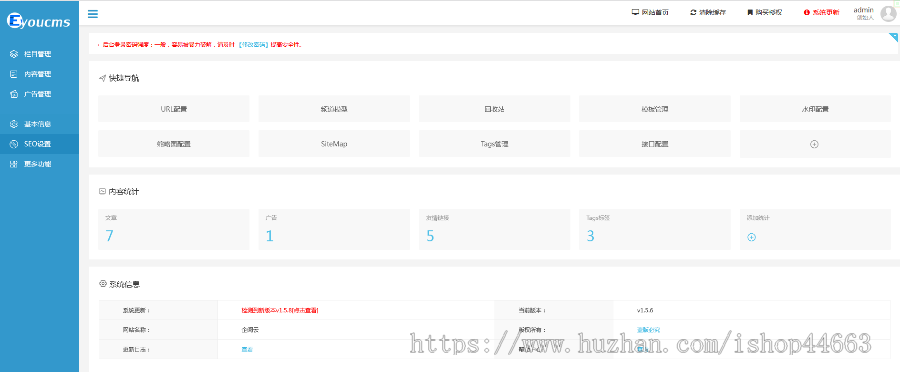Open the 缩略图配置 shortcut
The height and width of the screenshot is (372, 900).
coord(173,144)
